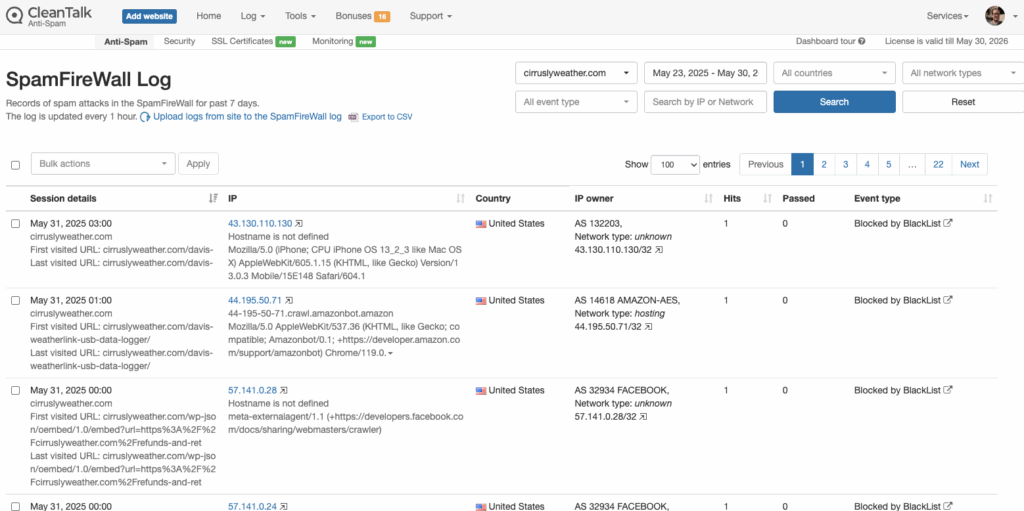Switch to the SSL Certificates tab
This screenshot has width=1024, height=511.
(x=253, y=41)
